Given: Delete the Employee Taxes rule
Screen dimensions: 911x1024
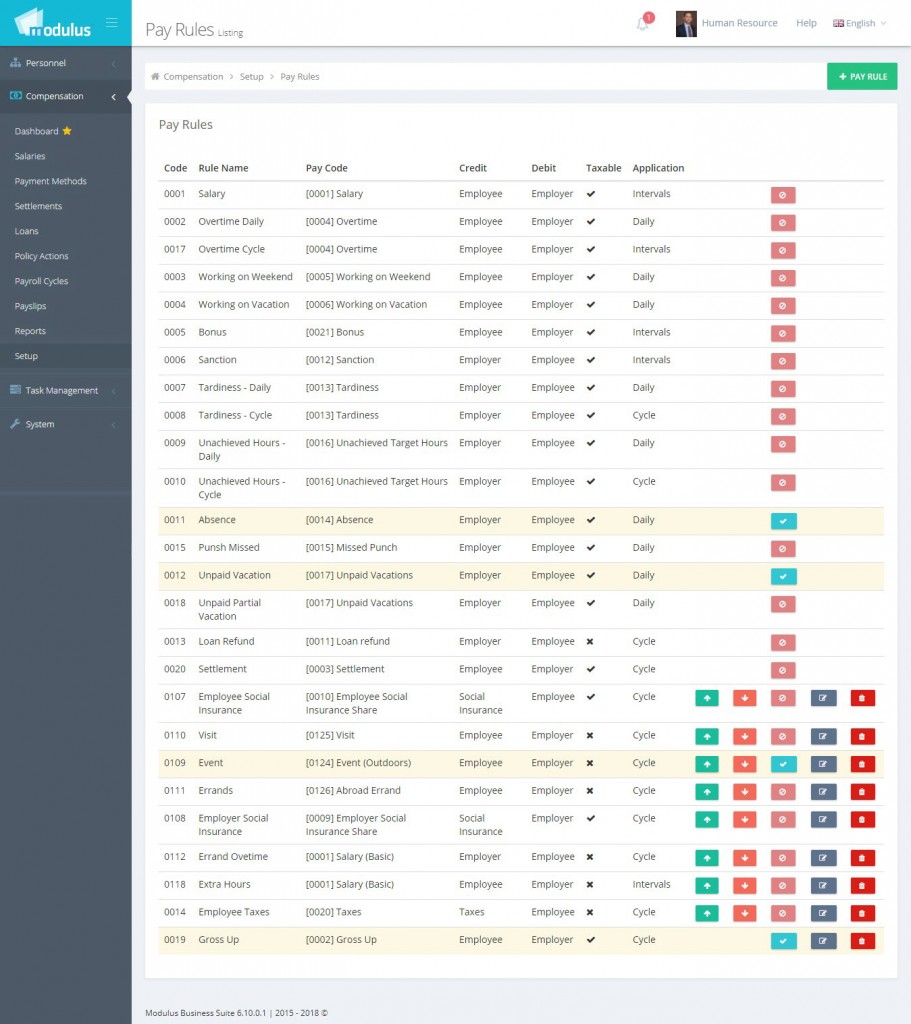Looking at the screenshot, I should point(862,912).
